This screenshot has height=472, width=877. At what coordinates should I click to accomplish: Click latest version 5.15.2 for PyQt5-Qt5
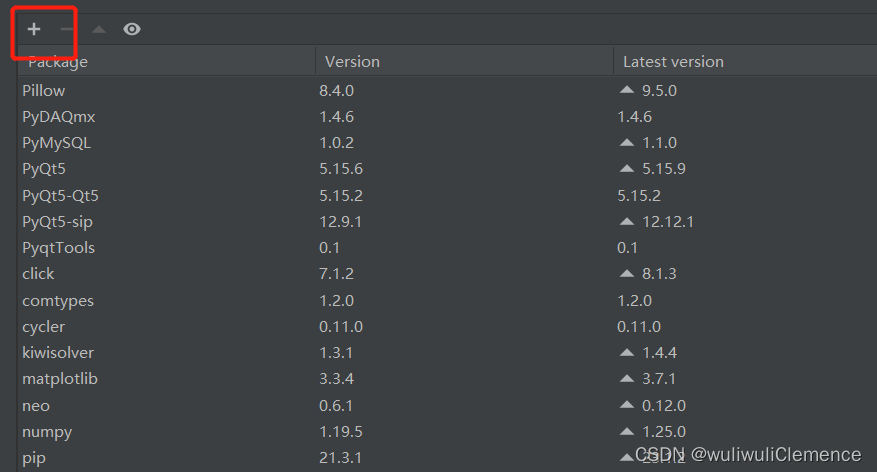click(x=639, y=195)
